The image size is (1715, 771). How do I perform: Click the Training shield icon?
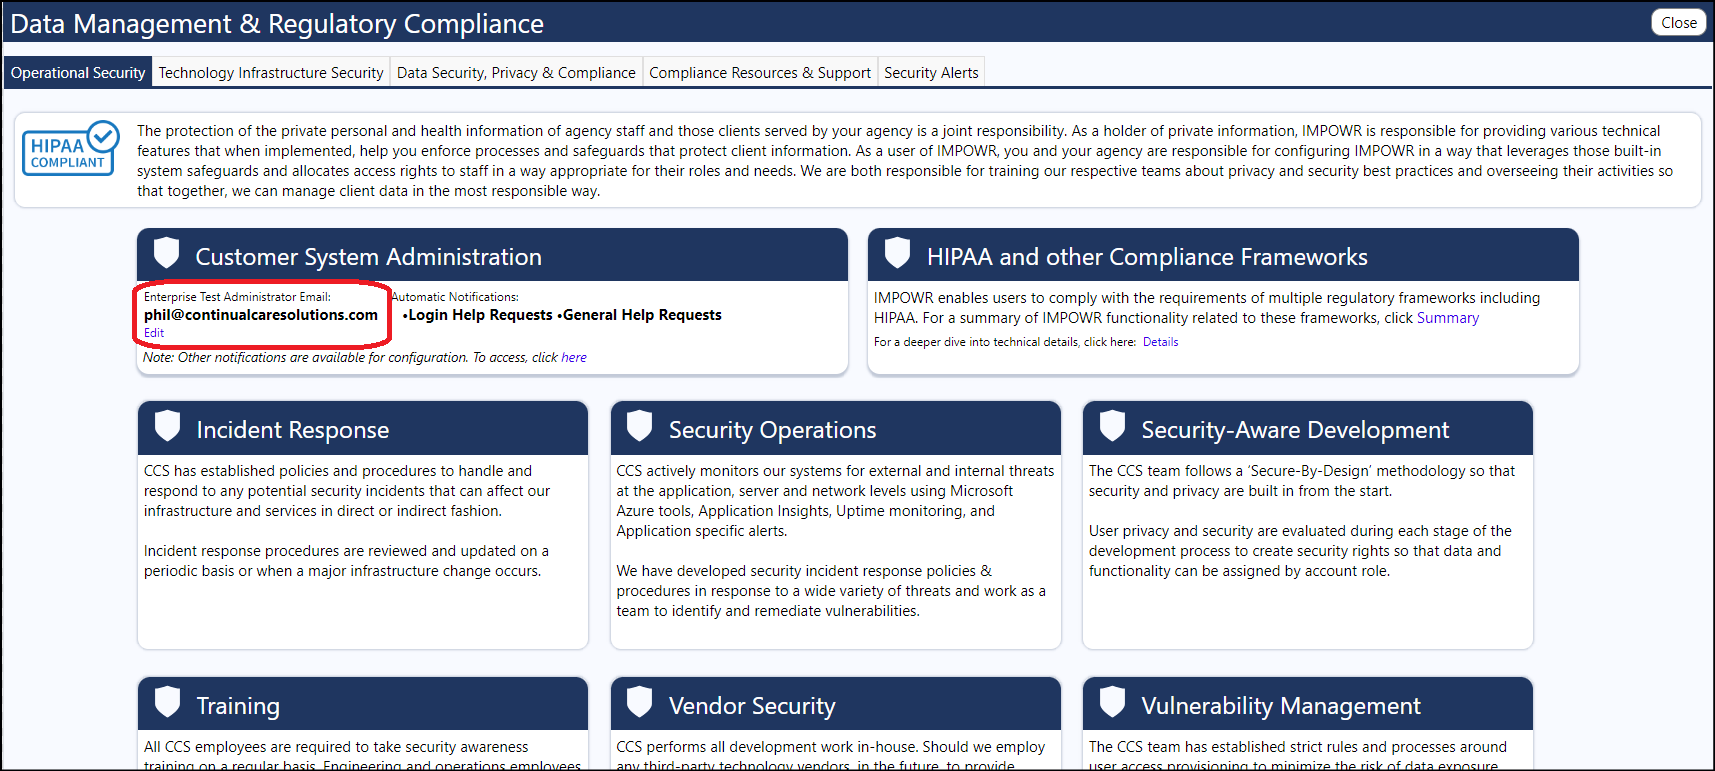click(168, 702)
